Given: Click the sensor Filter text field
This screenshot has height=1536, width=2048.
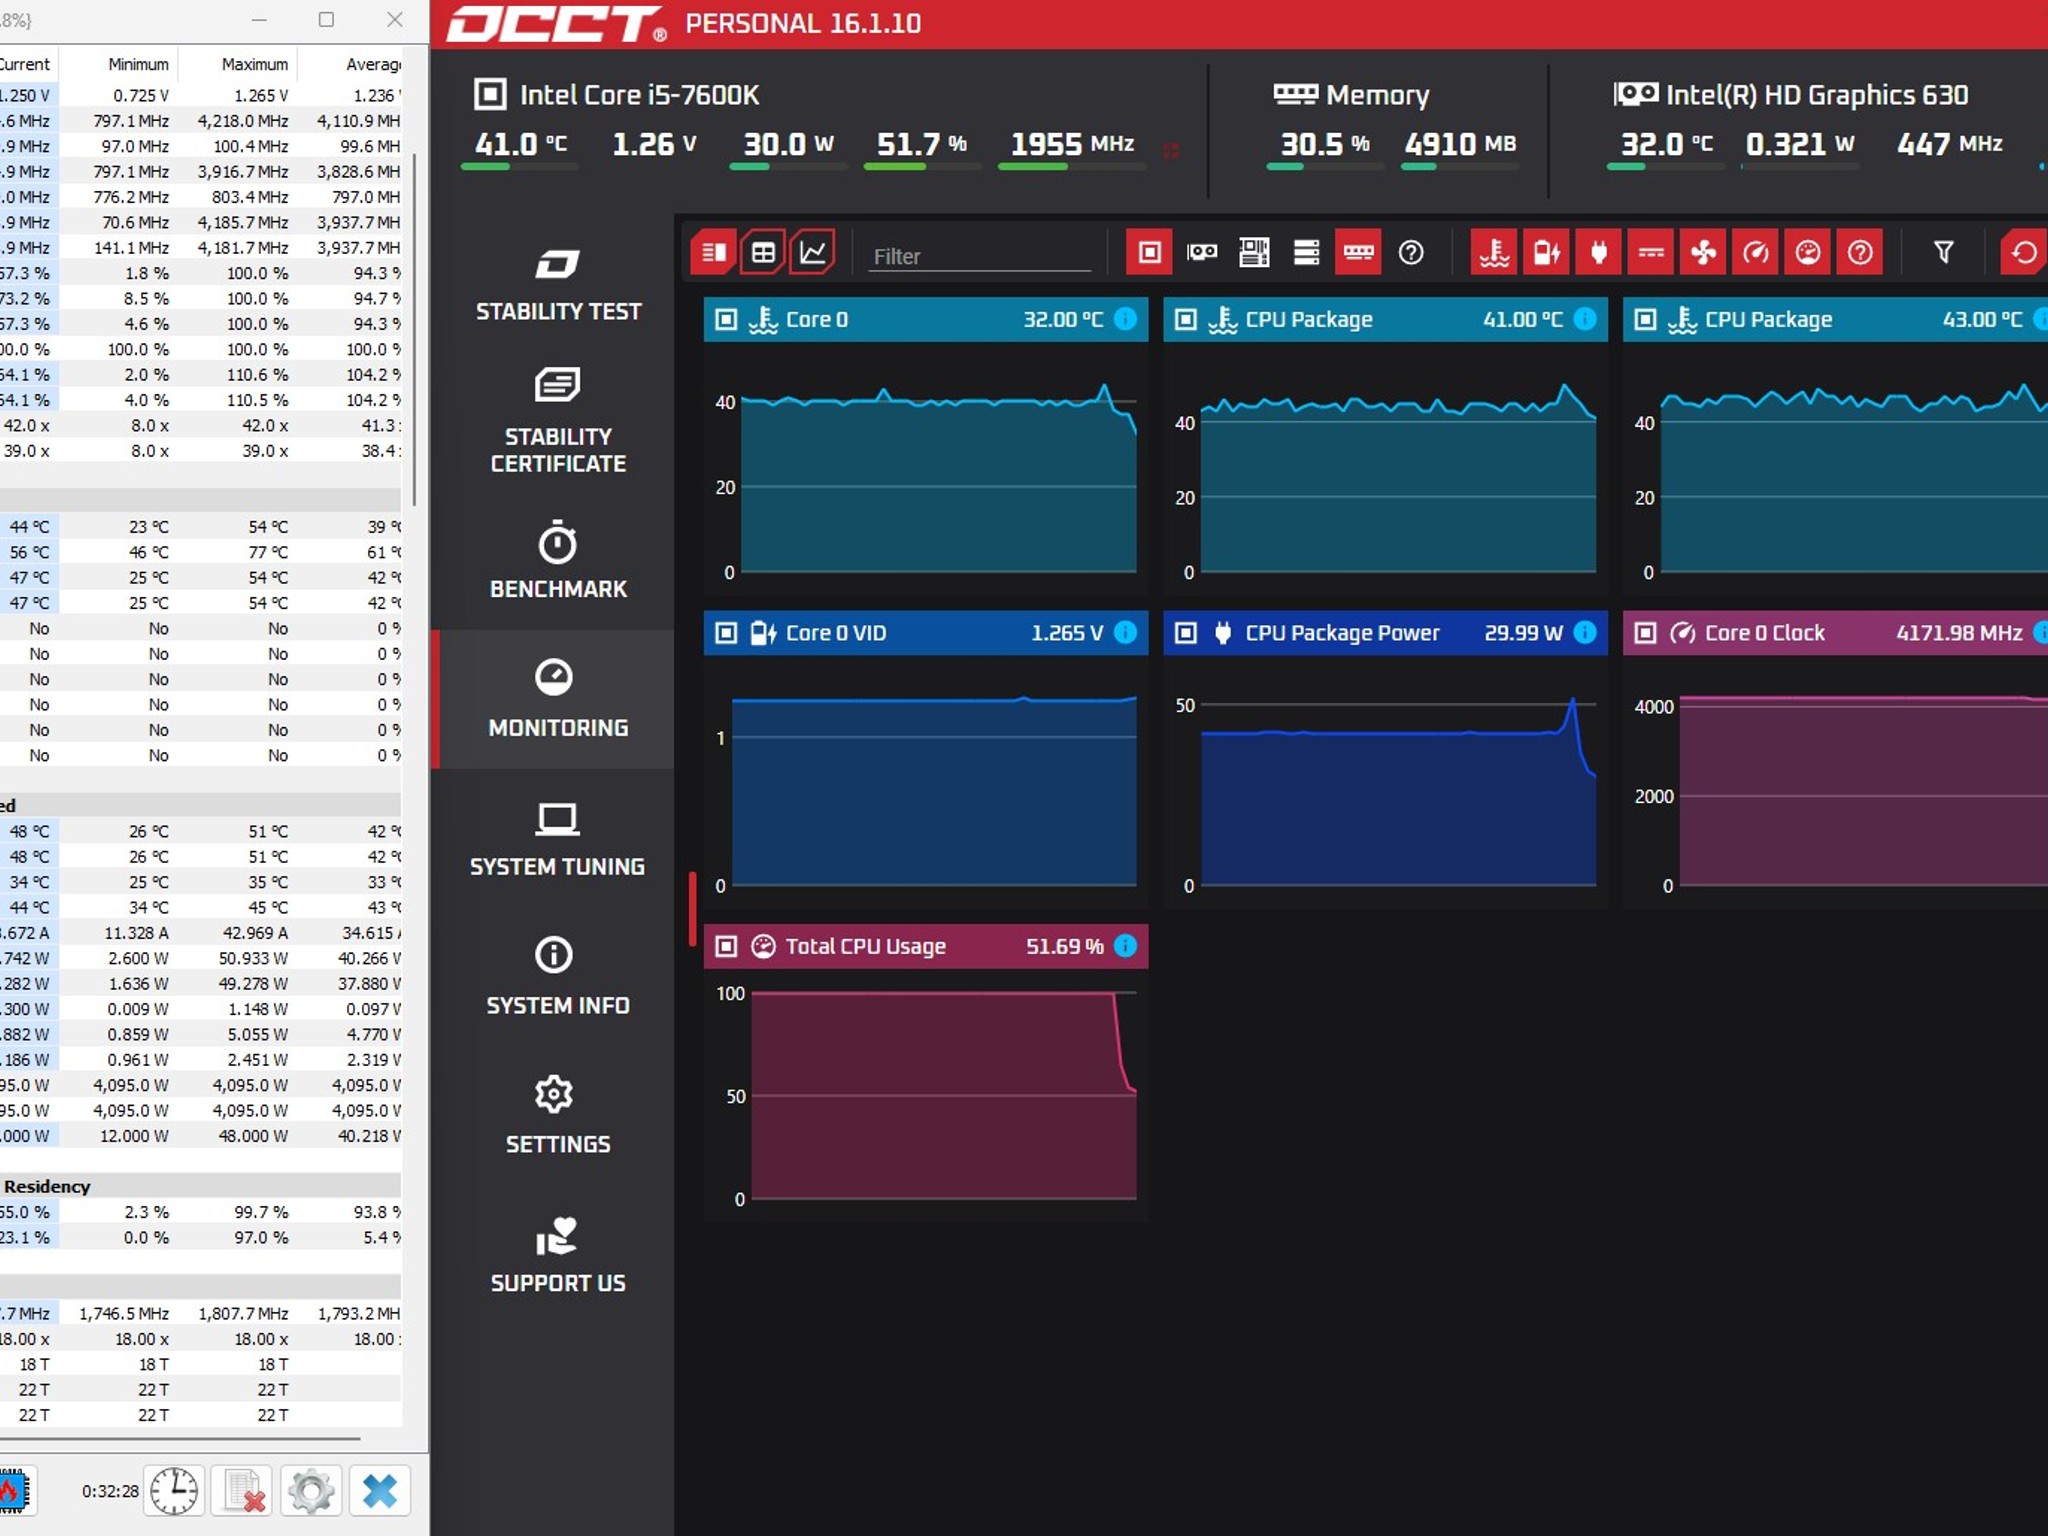Looking at the screenshot, I should (979, 256).
